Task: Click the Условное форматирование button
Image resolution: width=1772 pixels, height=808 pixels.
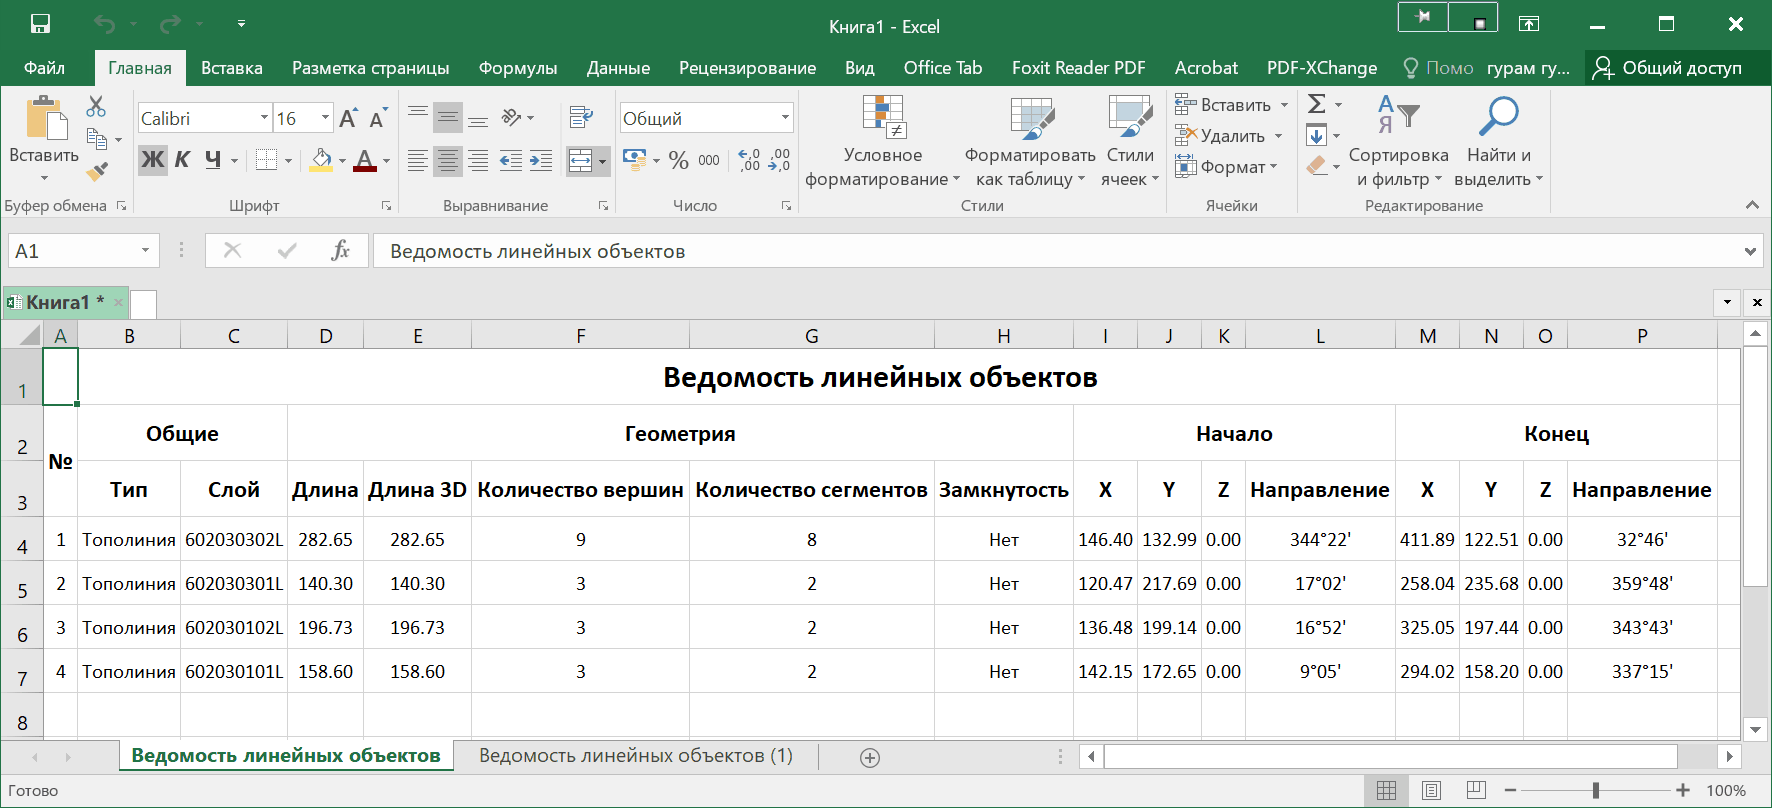Action: pyautogui.click(x=882, y=140)
